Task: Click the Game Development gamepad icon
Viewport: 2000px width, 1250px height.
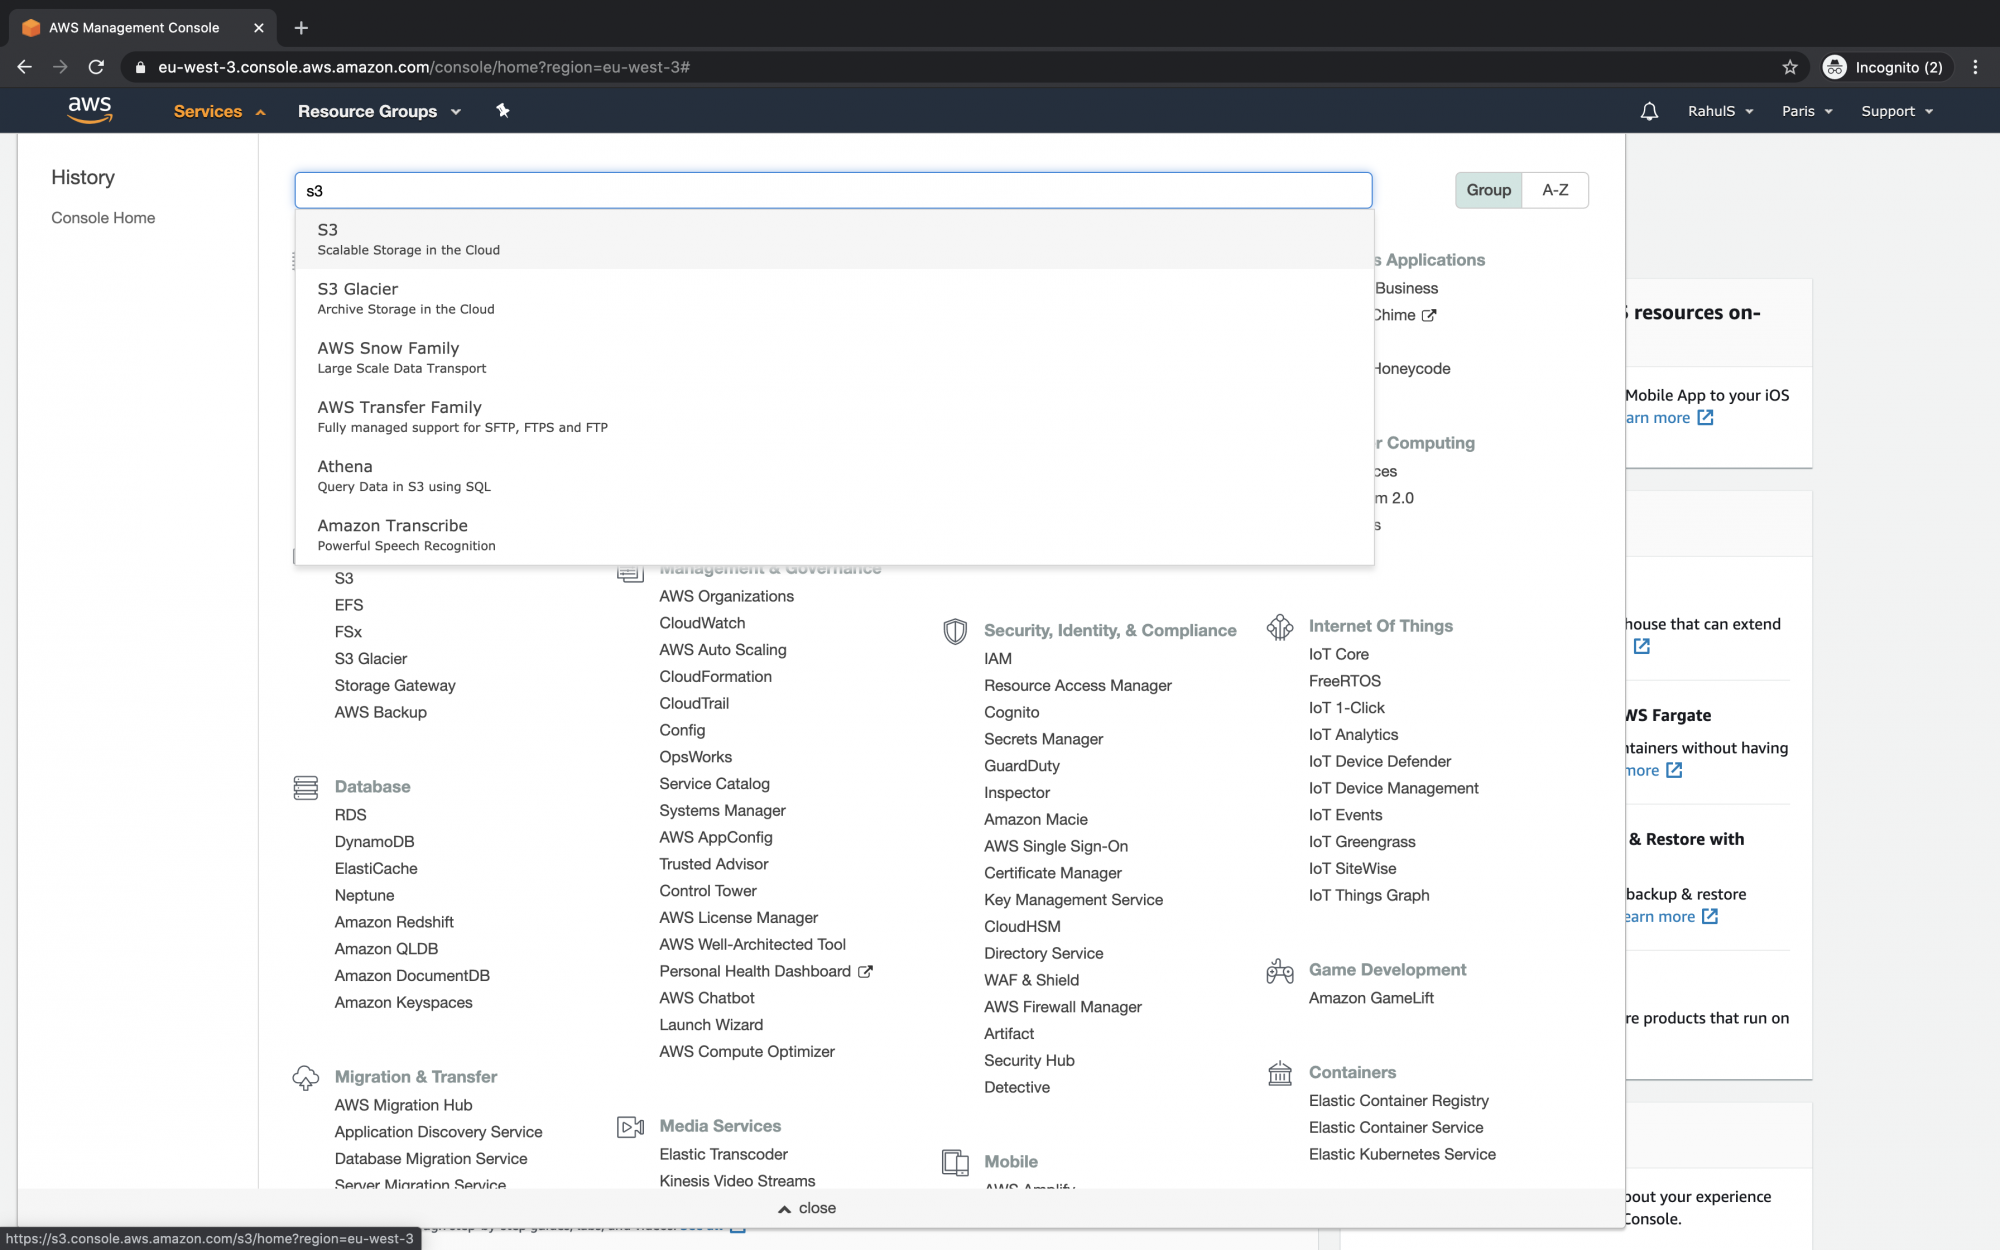Action: pos(1279,970)
